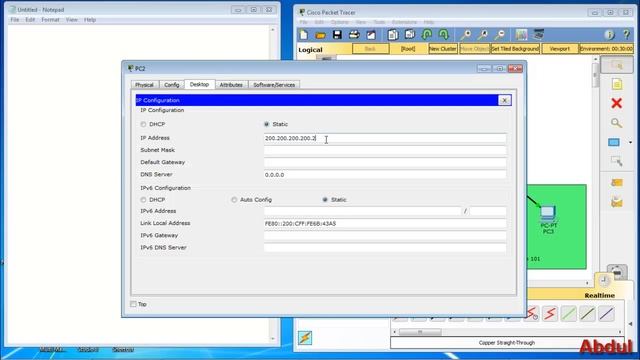This screenshot has height=360, width=640.
Task: Click the Zoom In magnifier icon
Action: coord(466,35)
